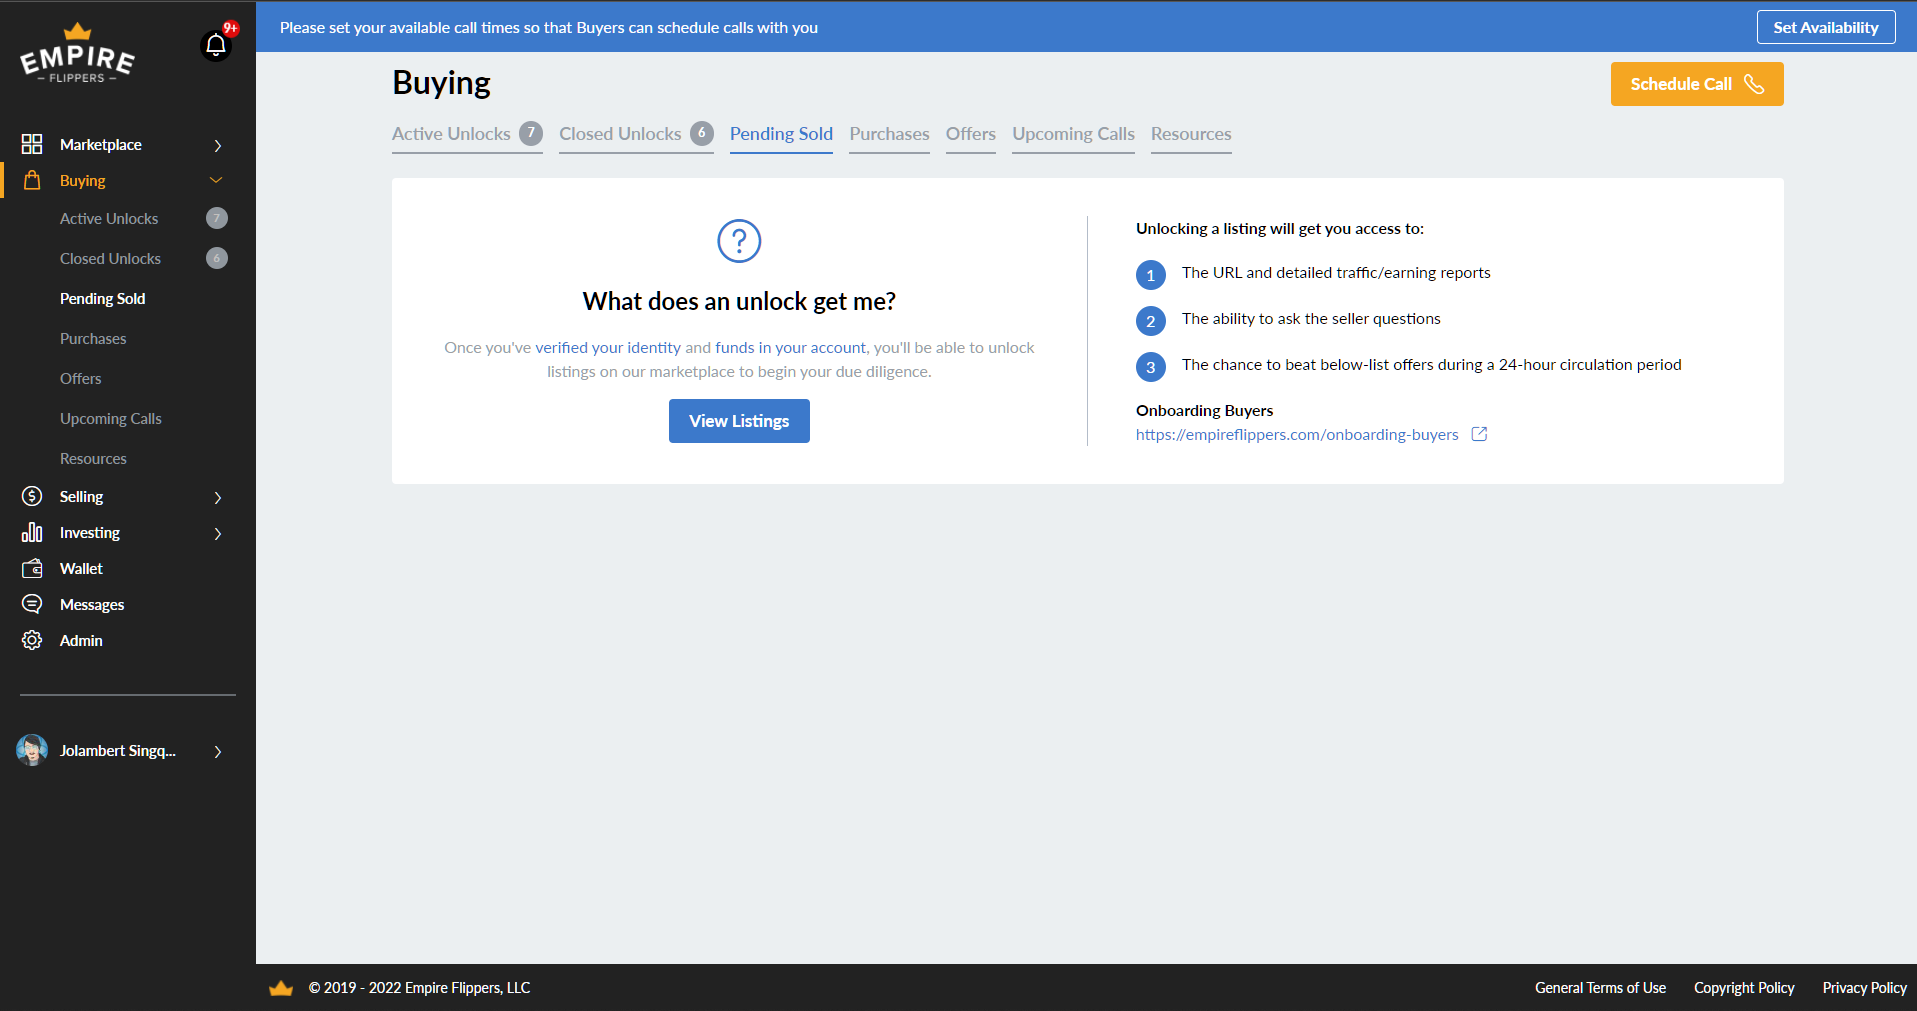
Task: Open the Purchases tab
Action: 889,134
